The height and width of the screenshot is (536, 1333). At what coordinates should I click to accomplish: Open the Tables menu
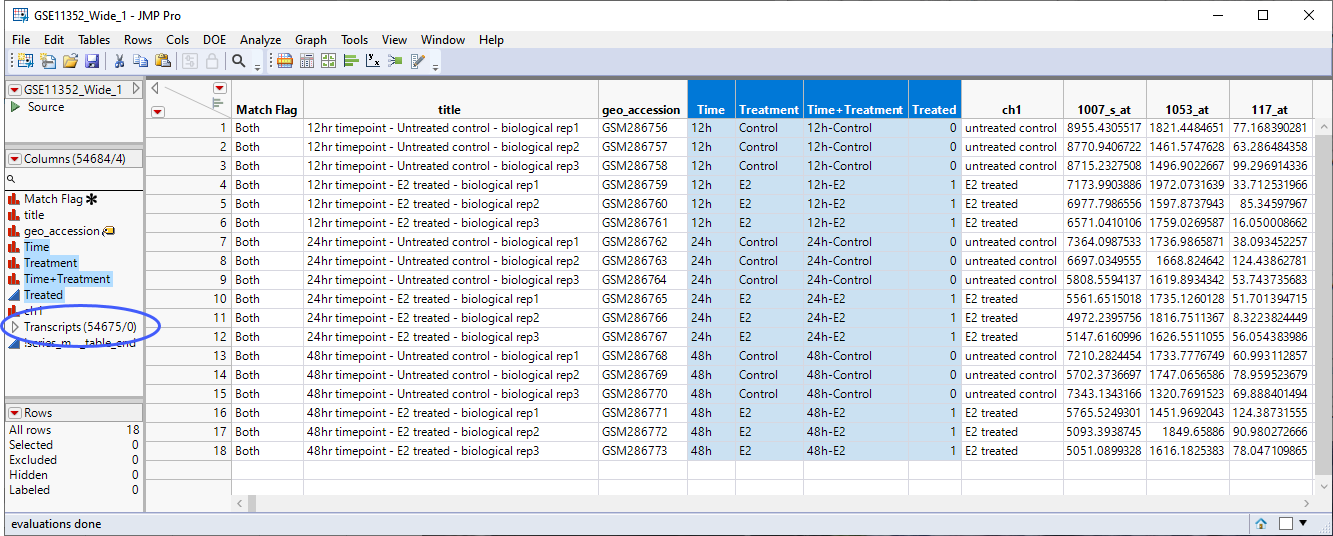(94, 40)
